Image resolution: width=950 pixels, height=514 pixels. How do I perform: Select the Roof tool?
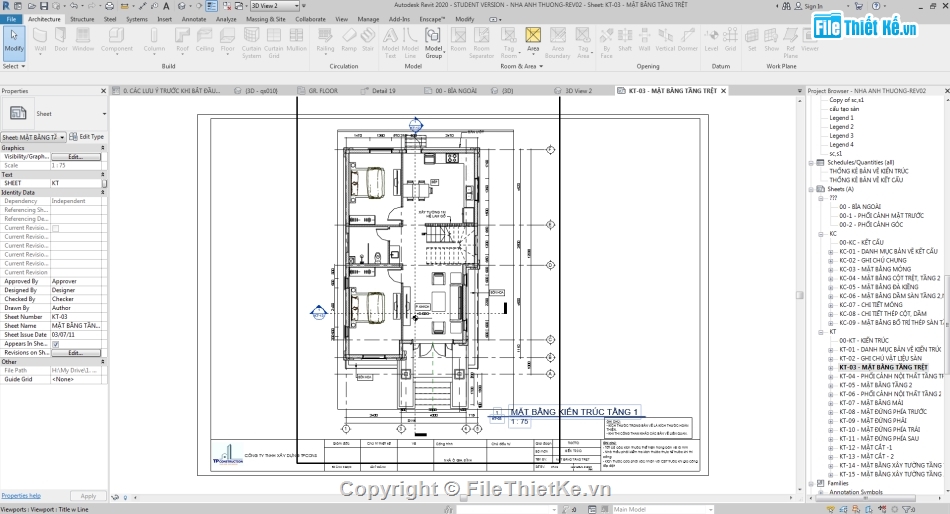click(x=182, y=41)
